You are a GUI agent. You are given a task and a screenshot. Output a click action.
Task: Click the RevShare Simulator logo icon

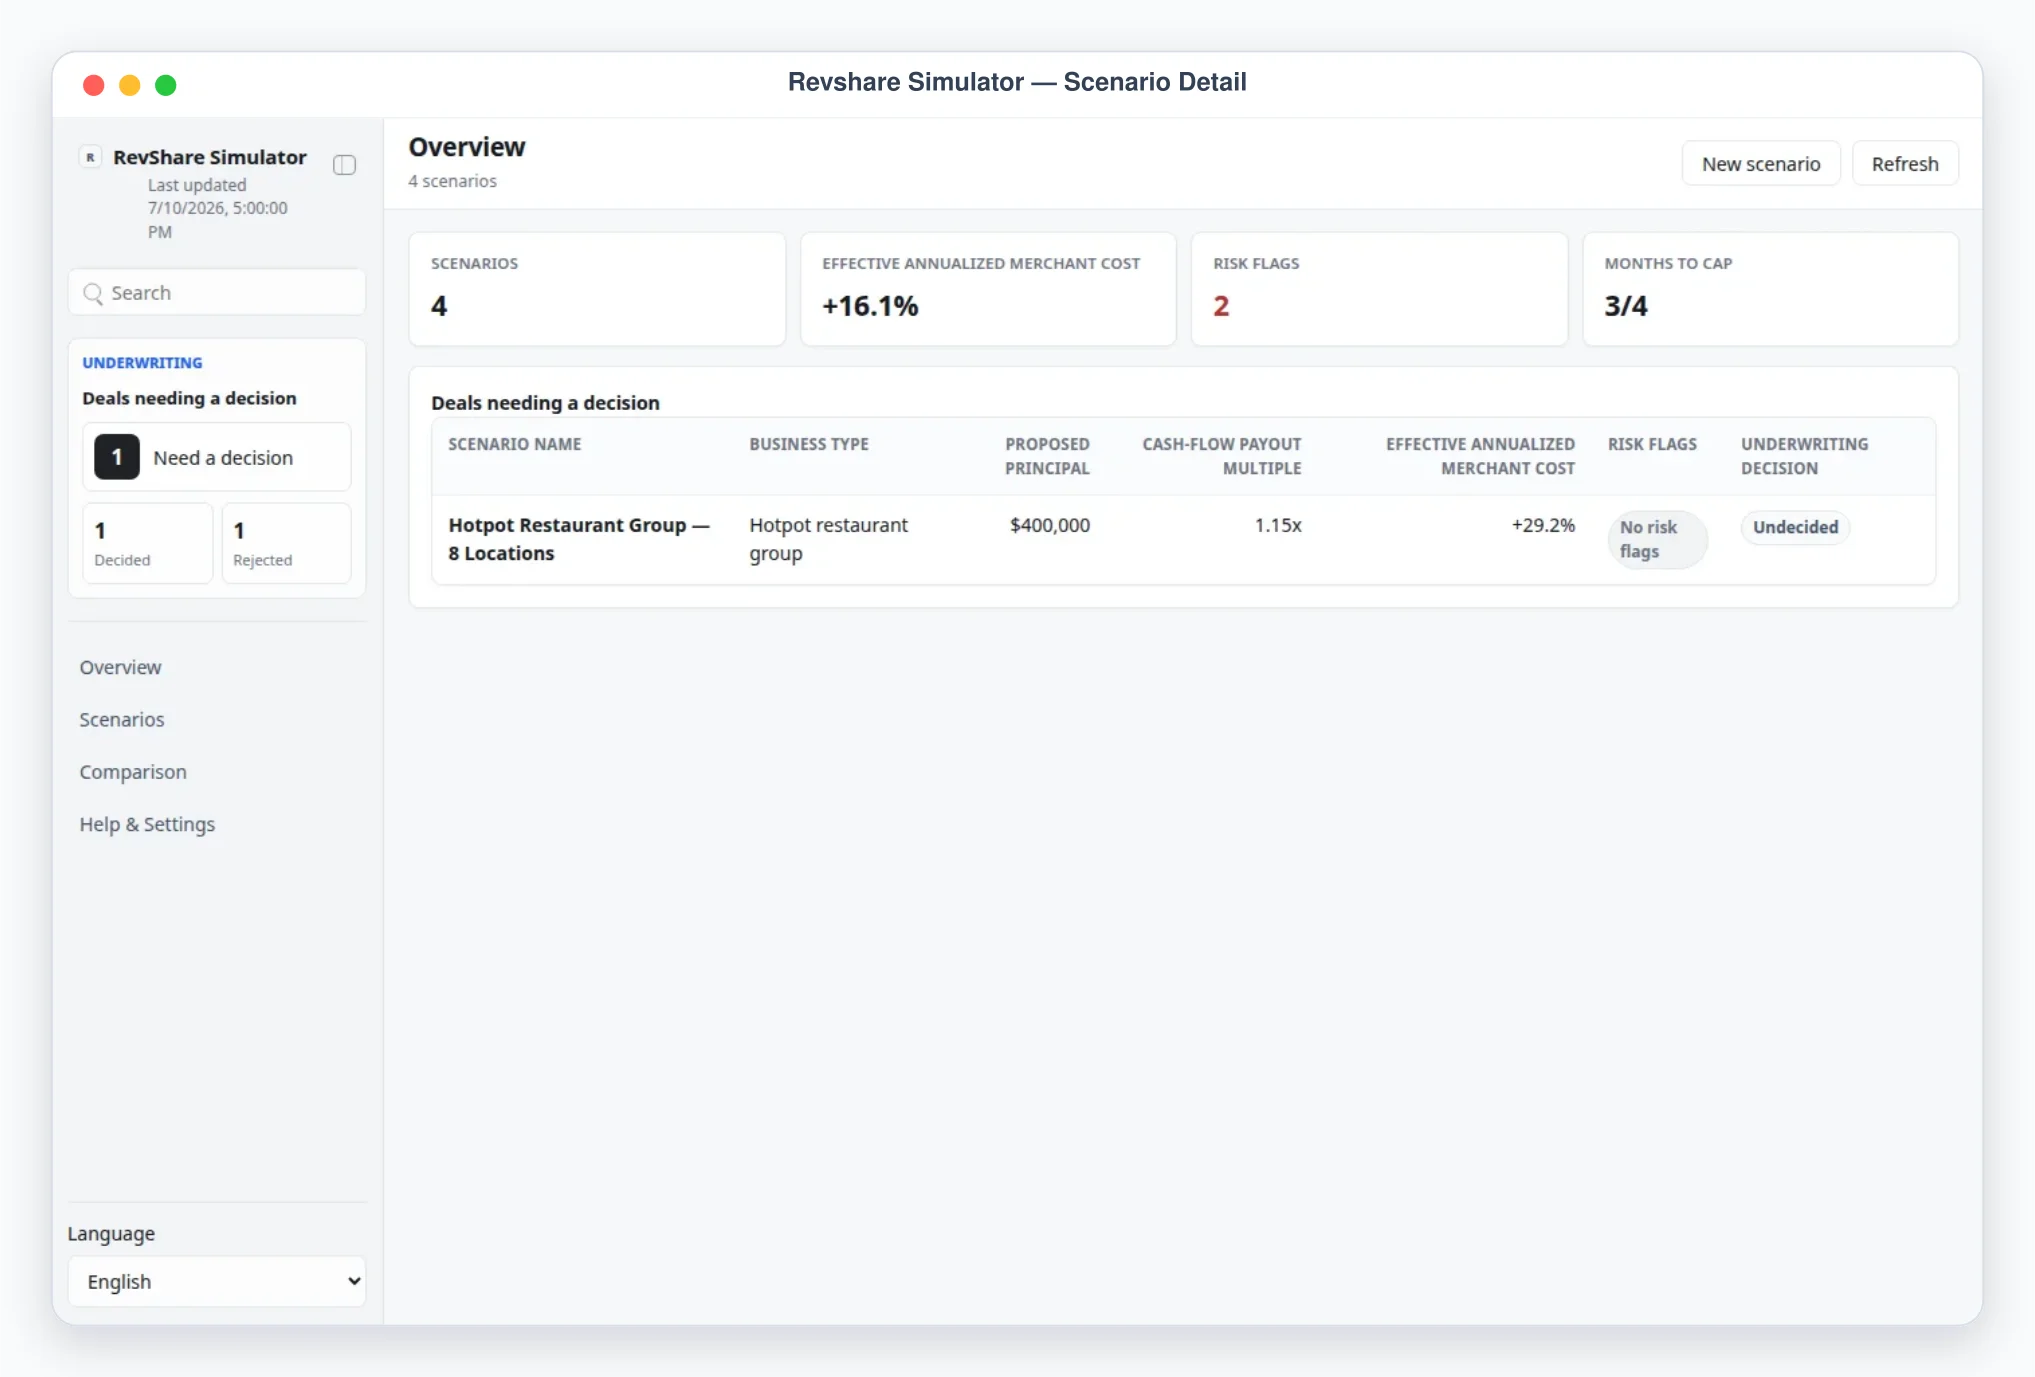(91, 157)
